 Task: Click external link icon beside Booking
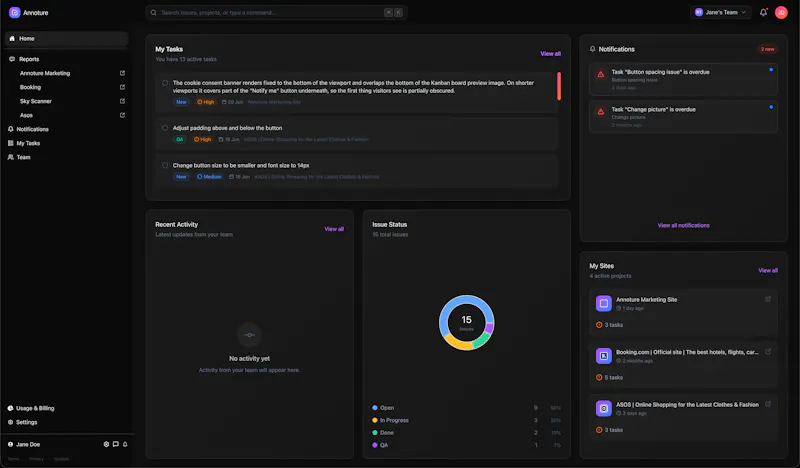click(x=122, y=87)
